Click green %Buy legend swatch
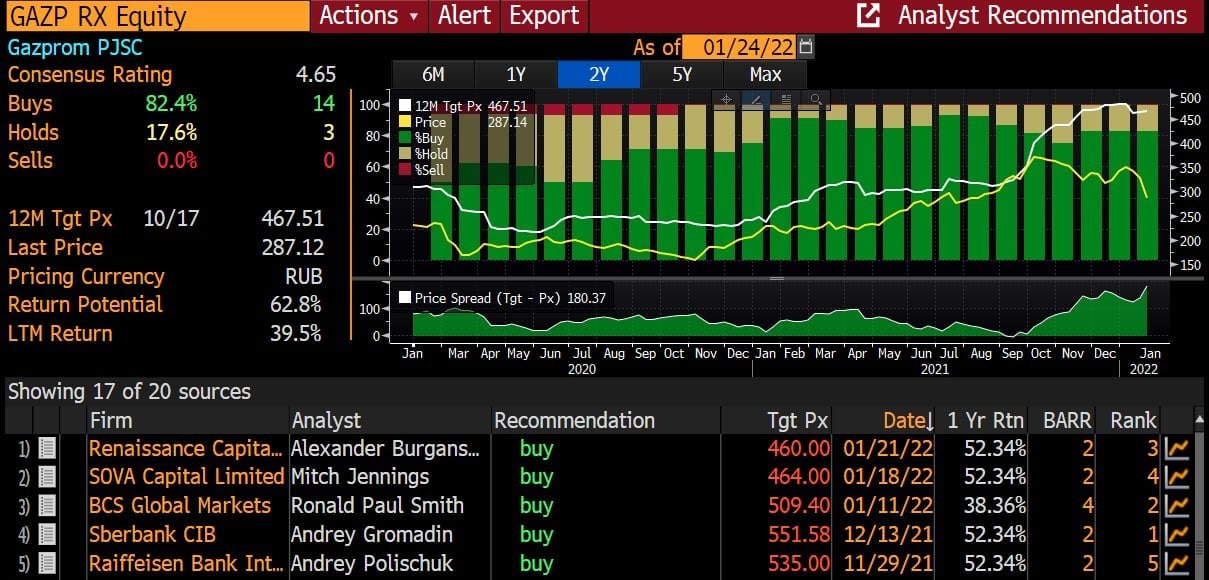Viewport: 1209px width, 580px height. [405, 137]
